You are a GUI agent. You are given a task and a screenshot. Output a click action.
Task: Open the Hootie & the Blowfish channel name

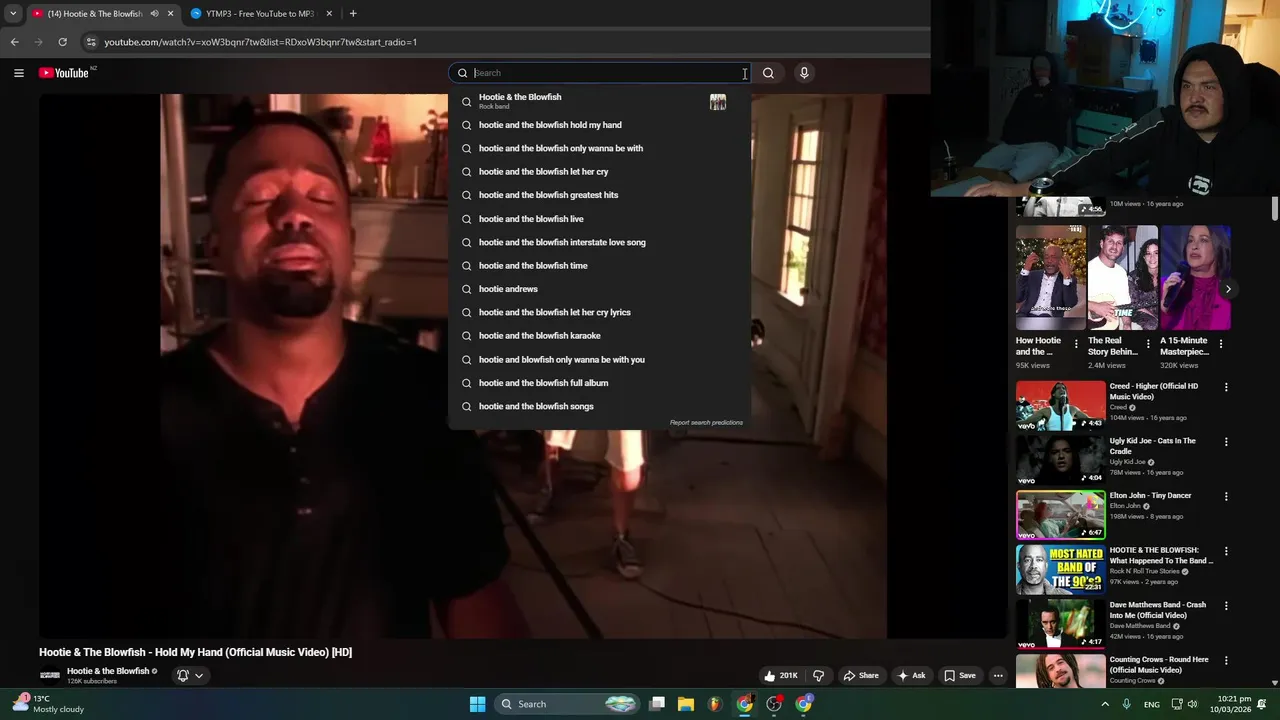pyautogui.click(x=108, y=671)
